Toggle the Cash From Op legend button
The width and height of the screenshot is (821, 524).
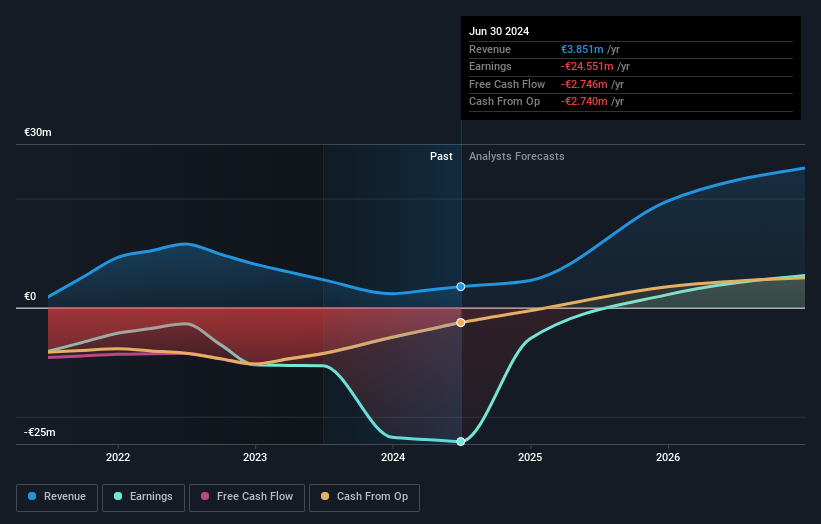364,497
